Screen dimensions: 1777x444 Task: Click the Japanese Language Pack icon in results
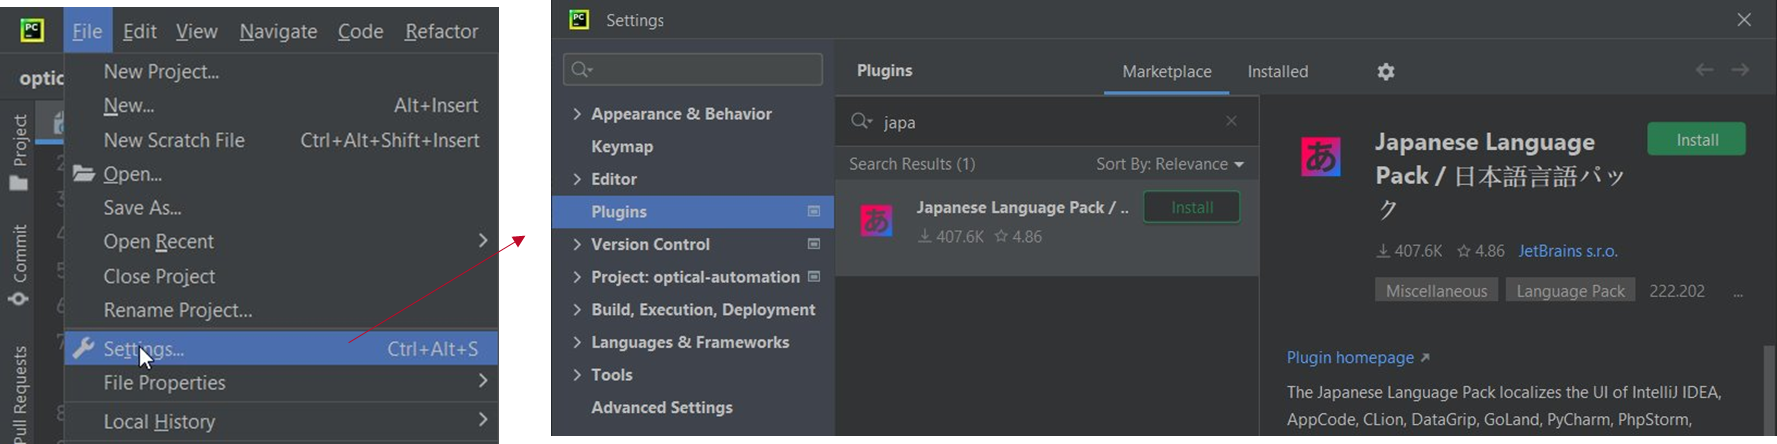click(877, 221)
